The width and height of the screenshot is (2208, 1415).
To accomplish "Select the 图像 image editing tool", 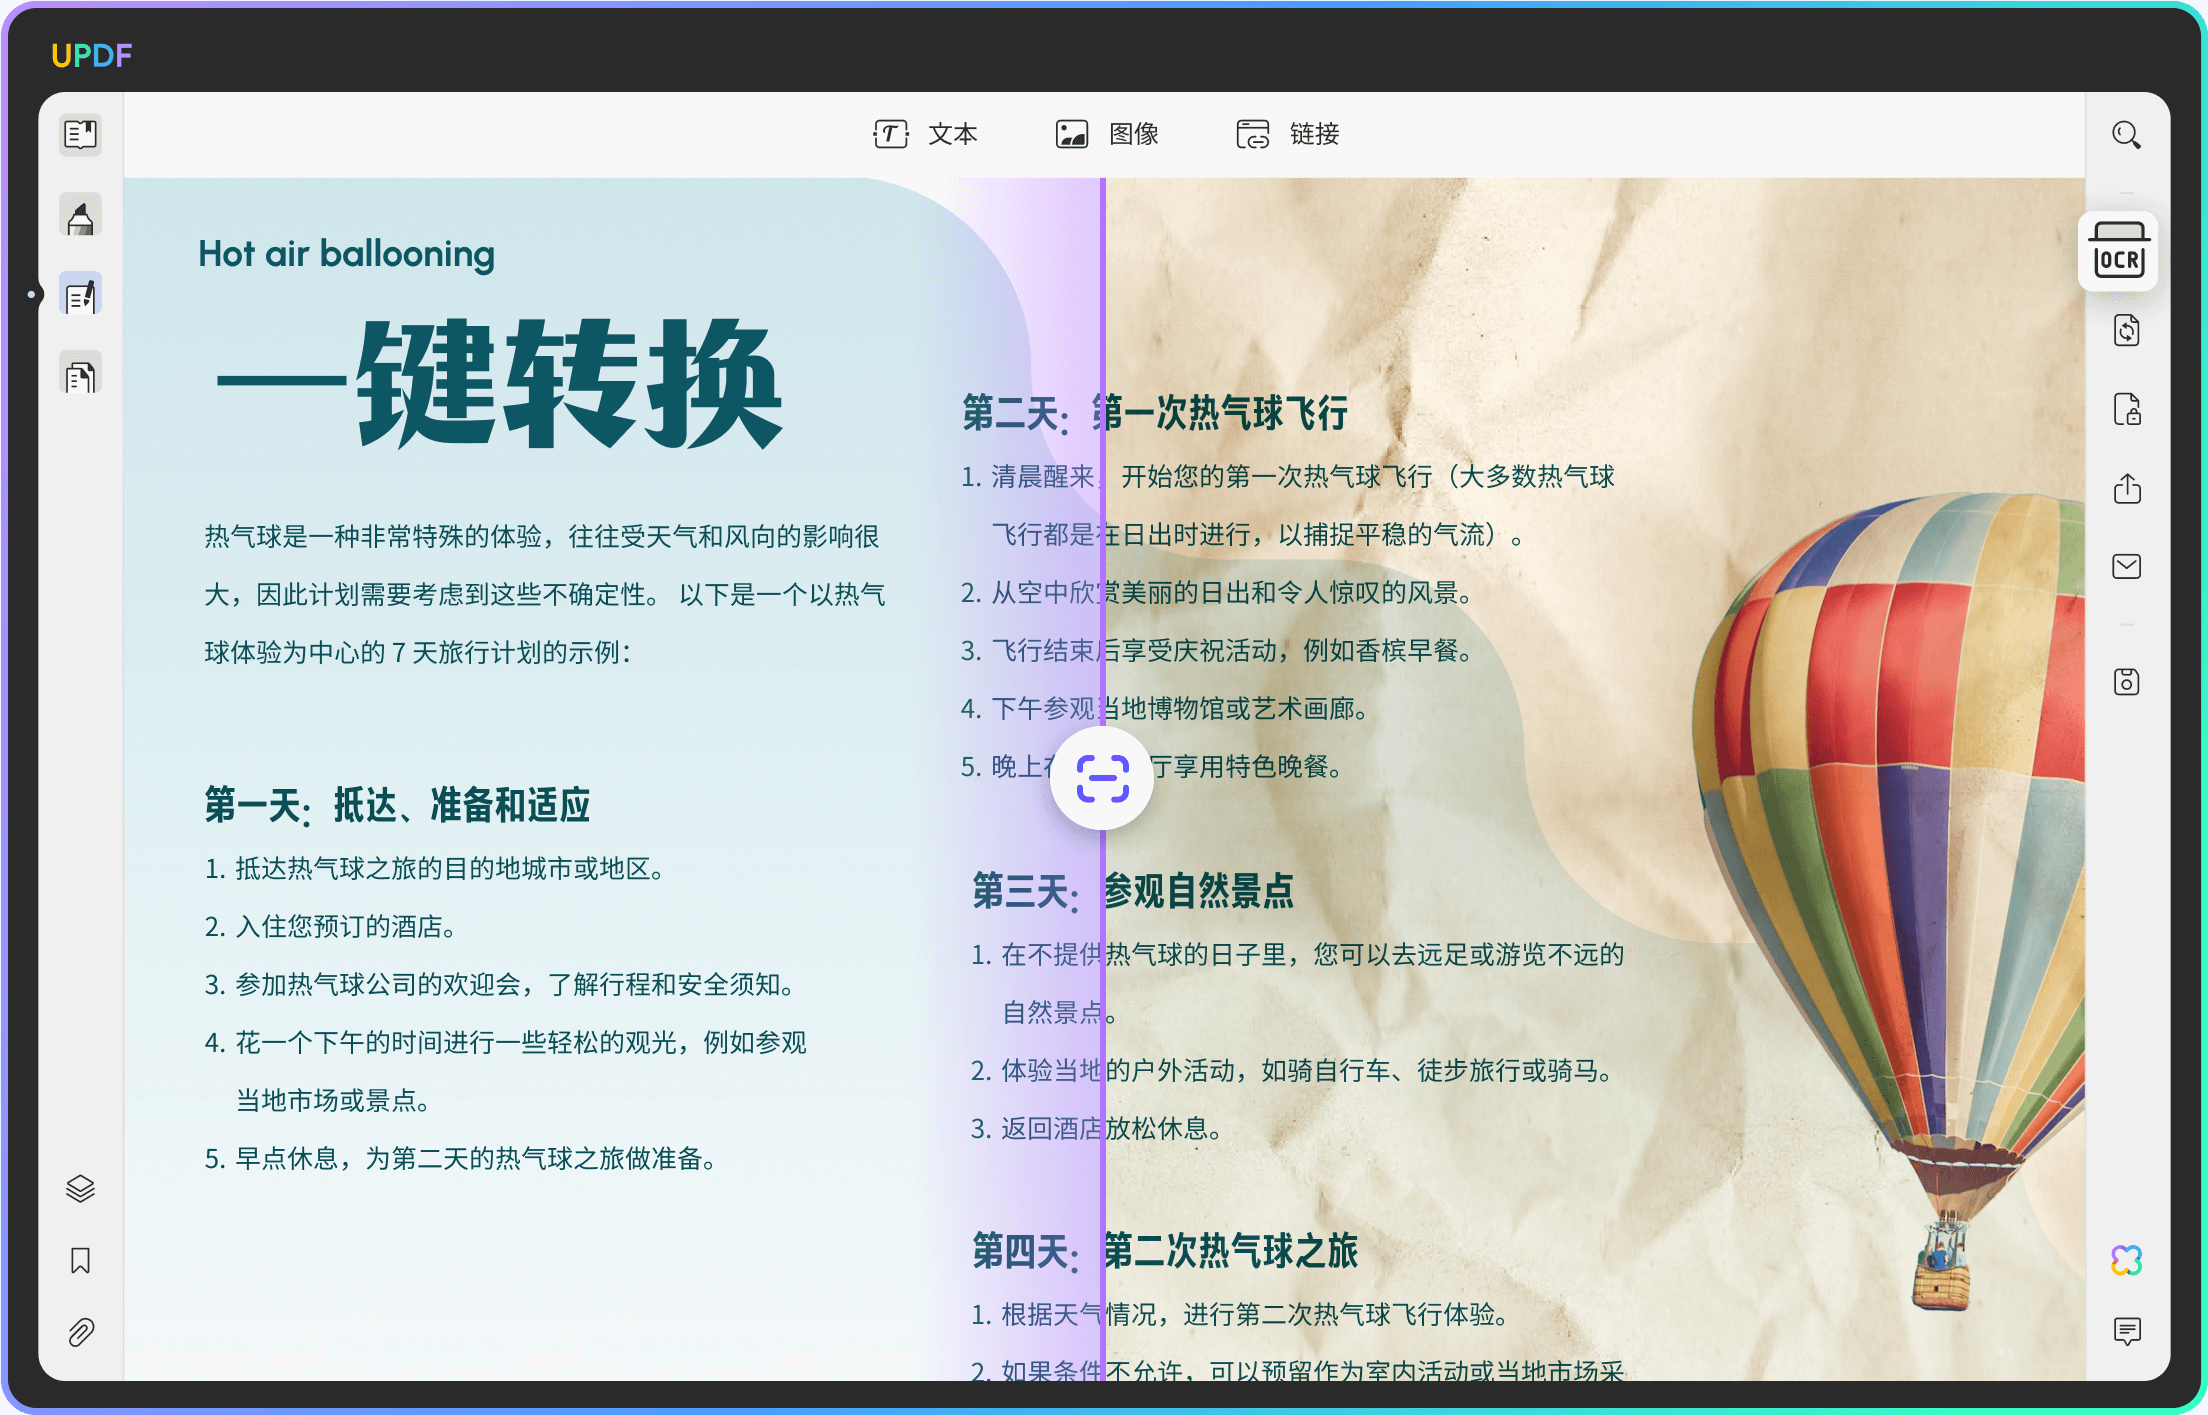I will (x=1107, y=134).
